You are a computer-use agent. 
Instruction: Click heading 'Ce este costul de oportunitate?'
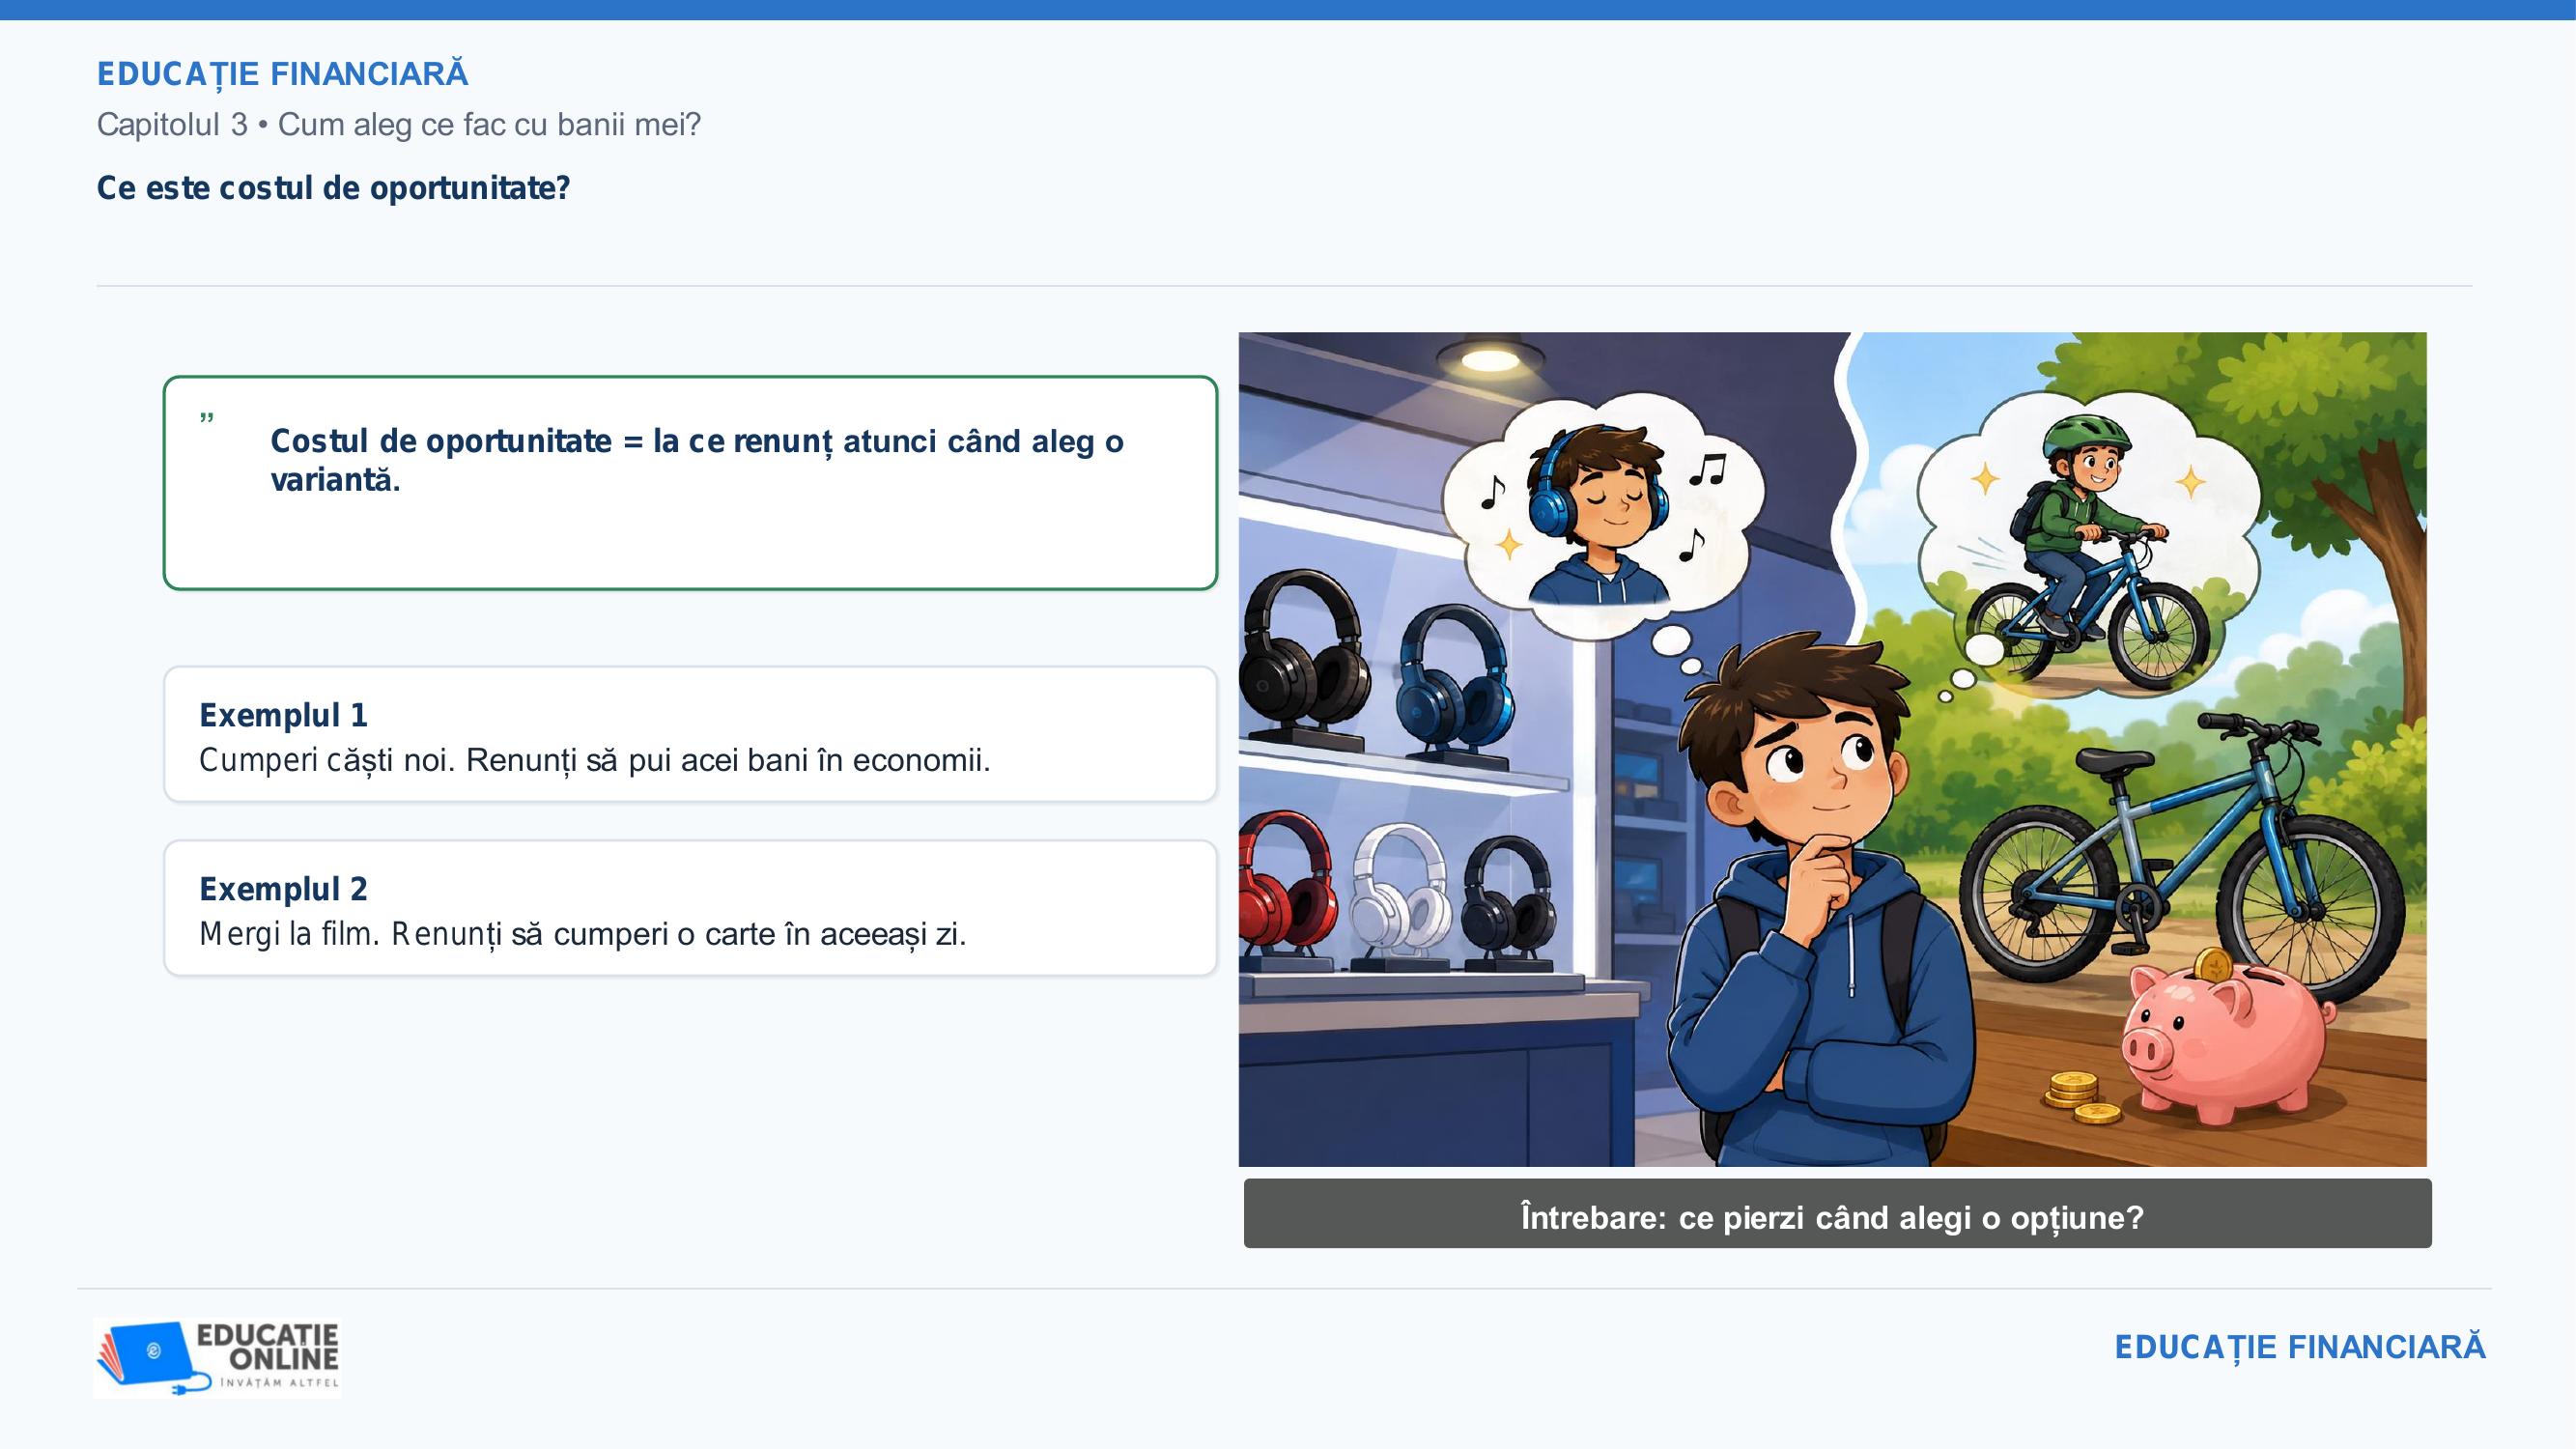333,188
